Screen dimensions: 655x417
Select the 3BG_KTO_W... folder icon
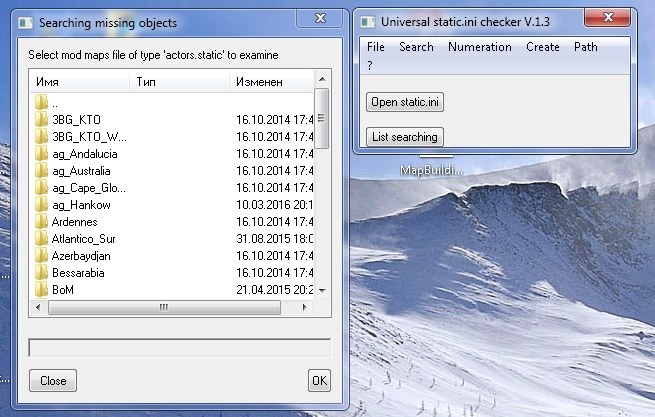[41, 137]
